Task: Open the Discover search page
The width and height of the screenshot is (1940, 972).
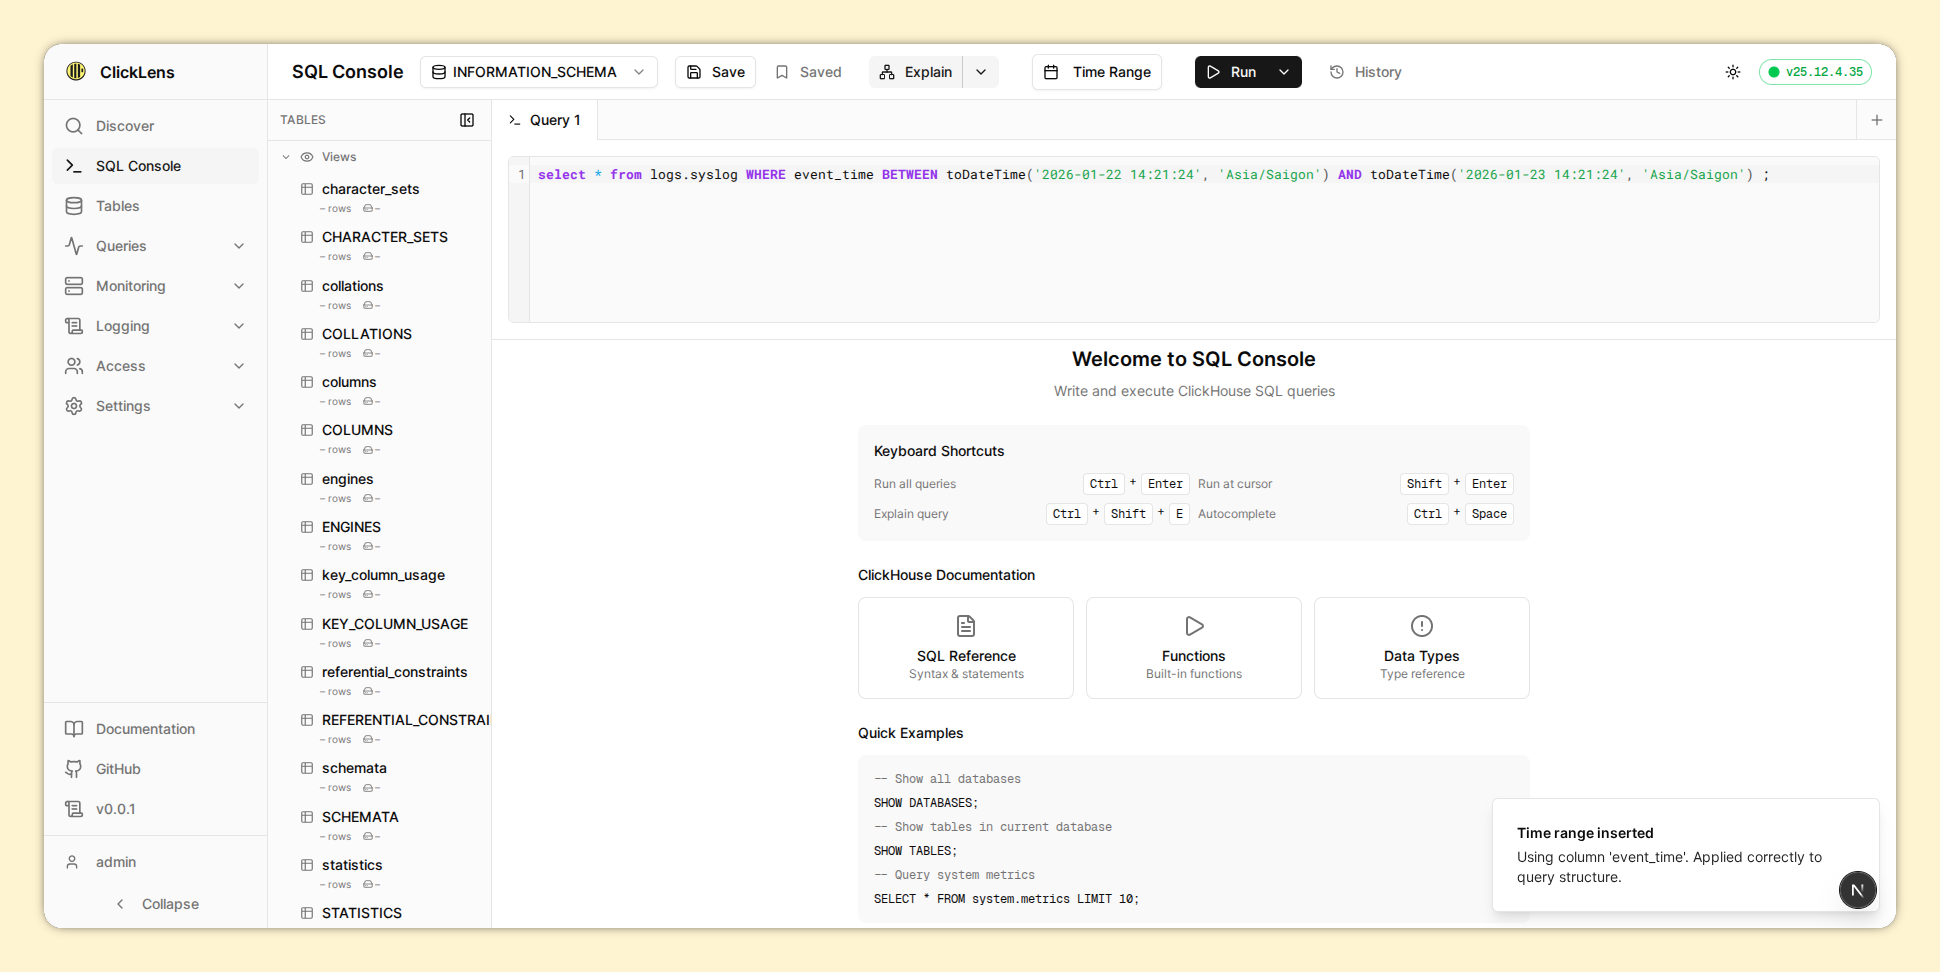Action: (124, 126)
